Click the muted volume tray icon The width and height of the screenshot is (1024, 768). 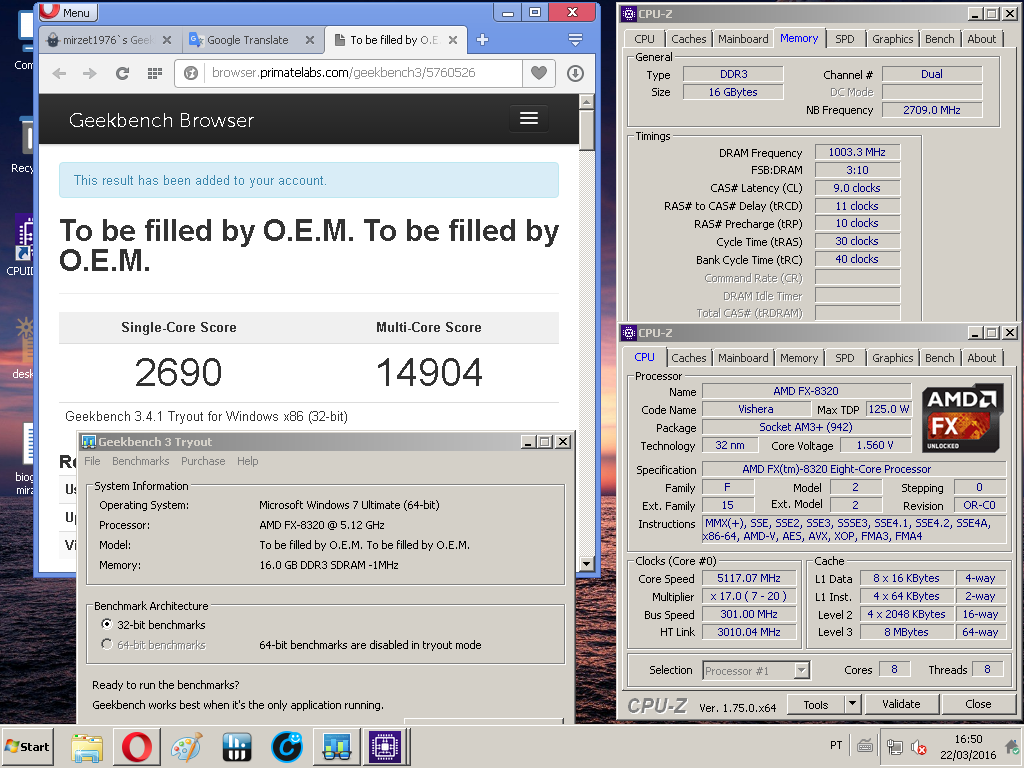point(918,746)
